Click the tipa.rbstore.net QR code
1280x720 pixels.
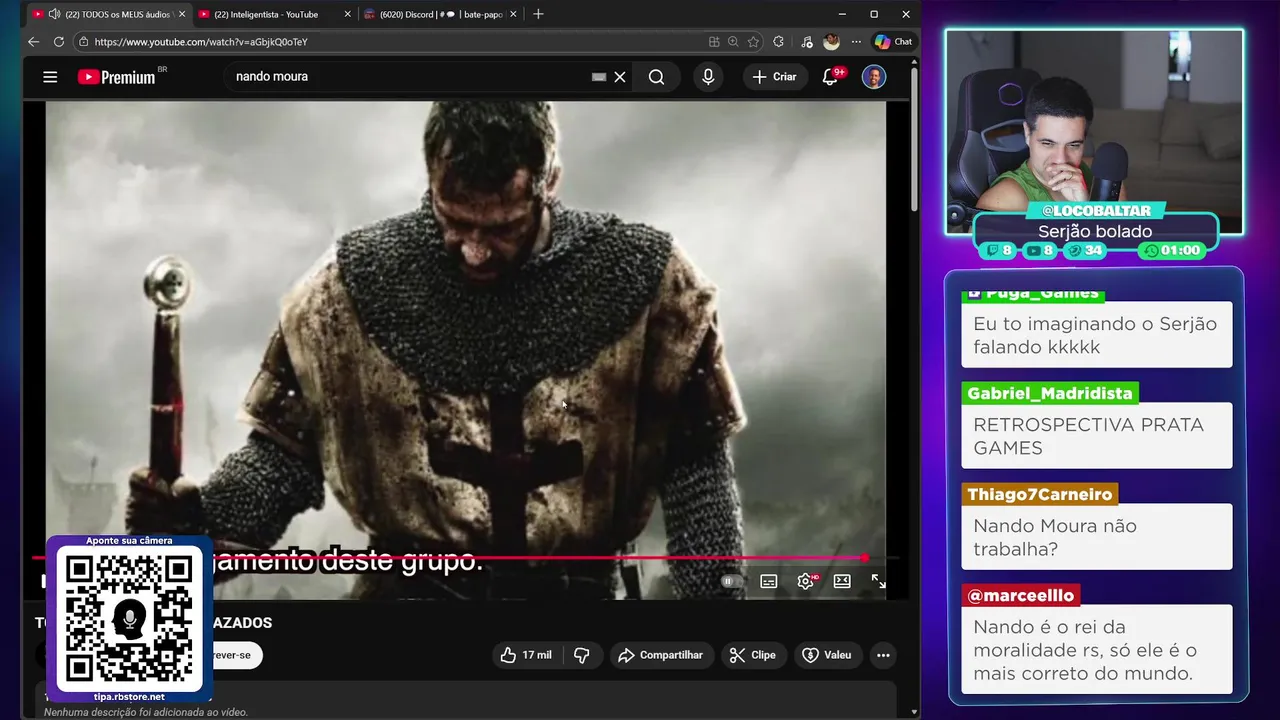click(x=129, y=617)
